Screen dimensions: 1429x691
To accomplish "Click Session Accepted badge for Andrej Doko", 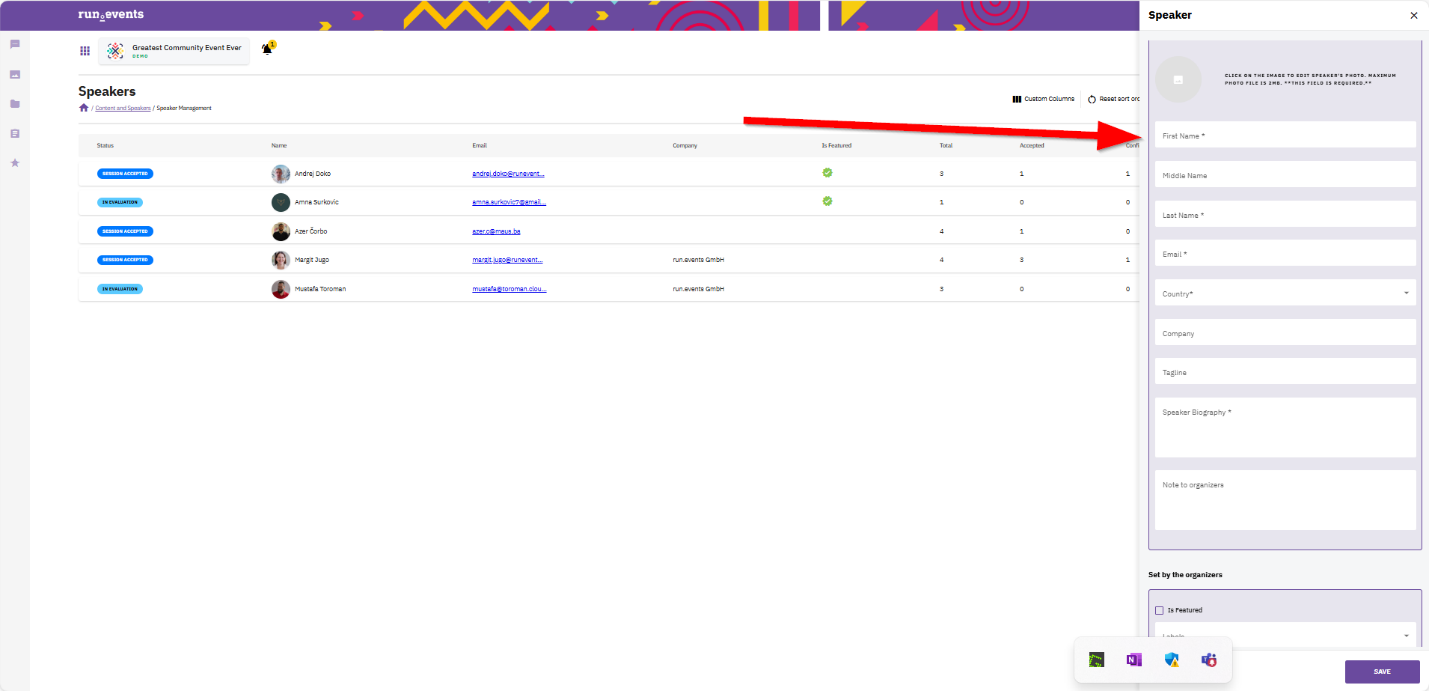I will [125, 173].
